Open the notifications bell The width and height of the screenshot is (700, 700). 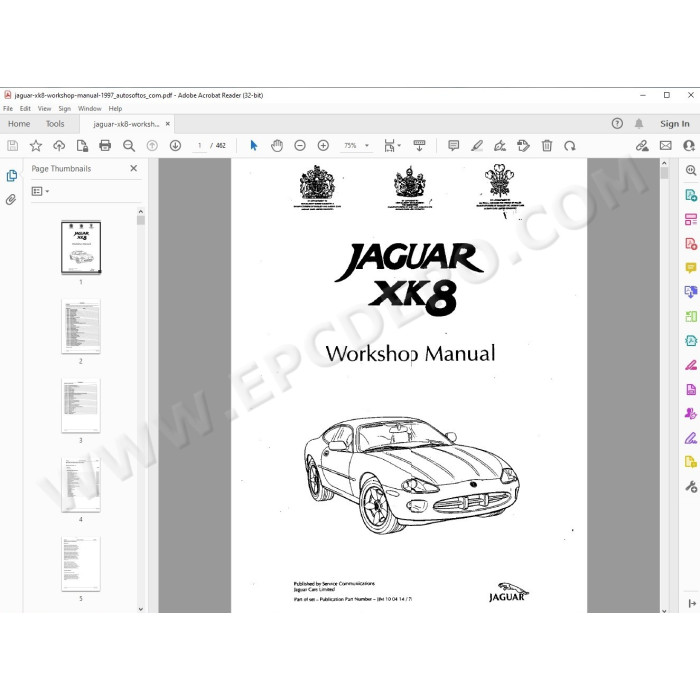coord(639,124)
